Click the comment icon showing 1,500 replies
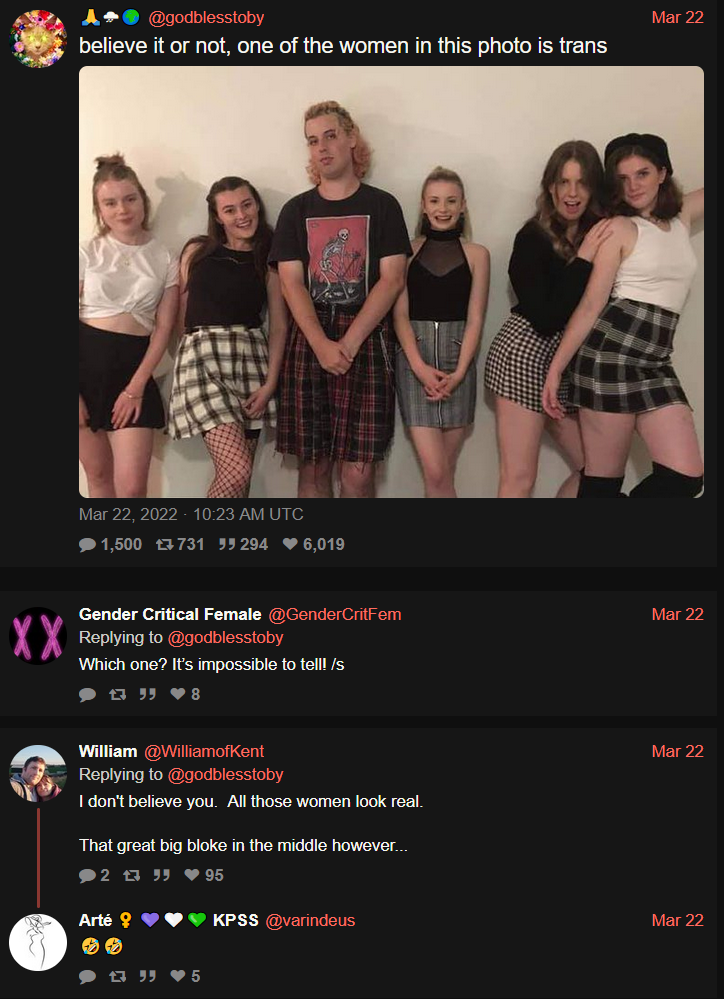This screenshot has height=999, width=724. click(x=87, y=545)
